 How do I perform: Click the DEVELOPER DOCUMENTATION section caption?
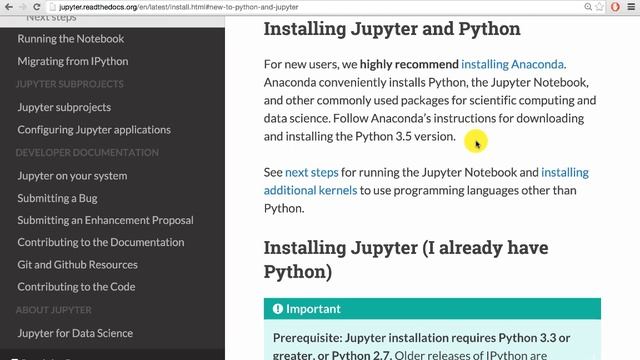(87, 153)
